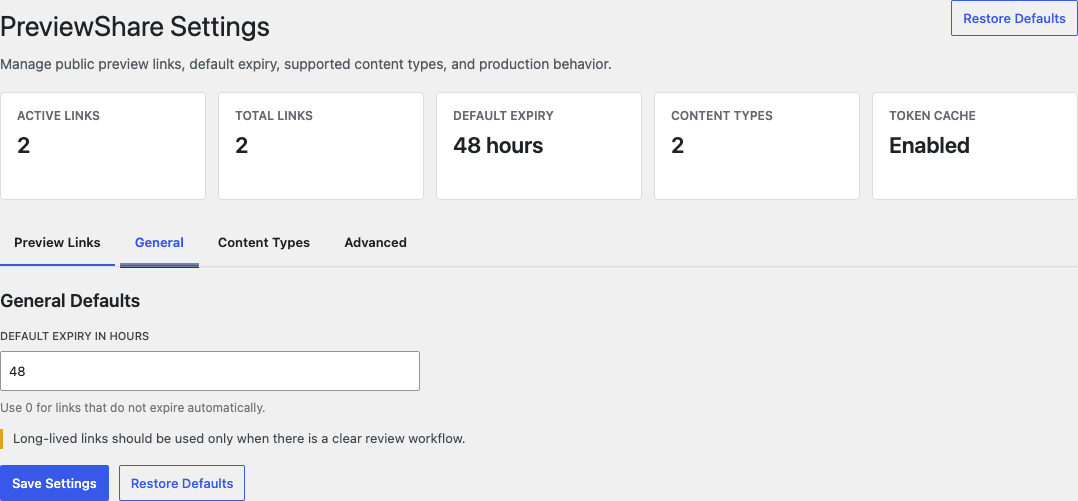
Task: Open the Advanced tab
Action: (x=375, y=243)
